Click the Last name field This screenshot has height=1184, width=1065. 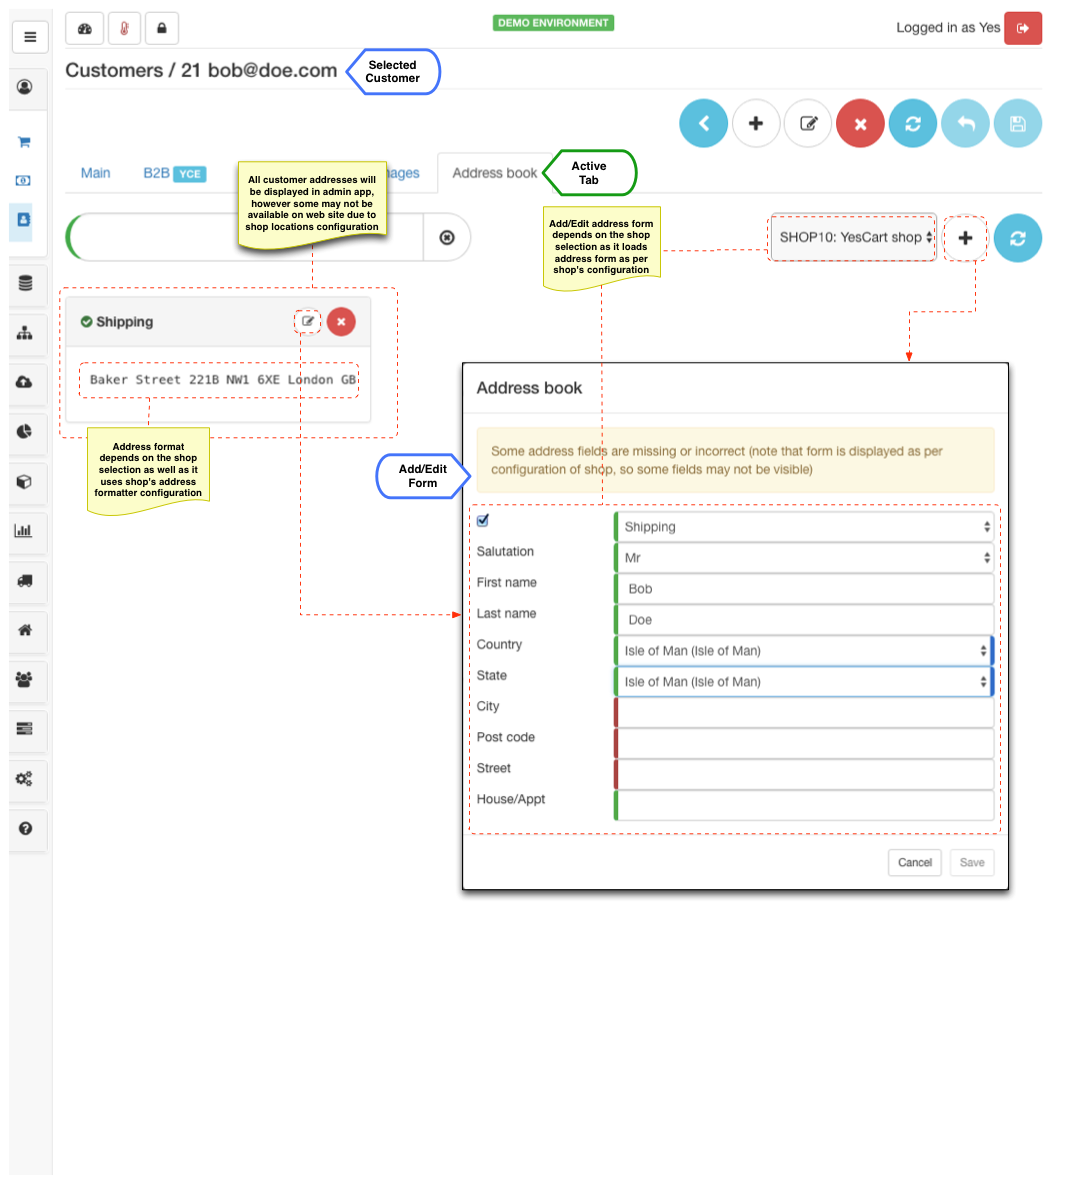point(804,620)
